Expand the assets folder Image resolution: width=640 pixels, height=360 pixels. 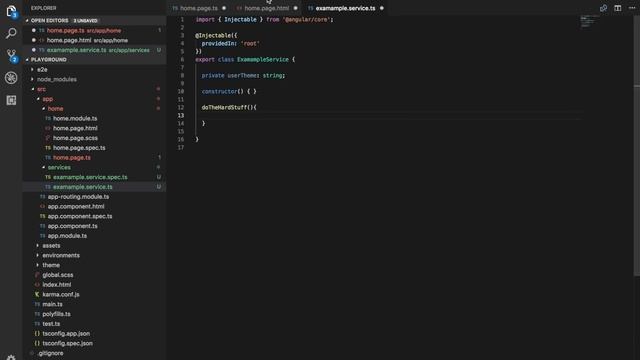point(51,246)
